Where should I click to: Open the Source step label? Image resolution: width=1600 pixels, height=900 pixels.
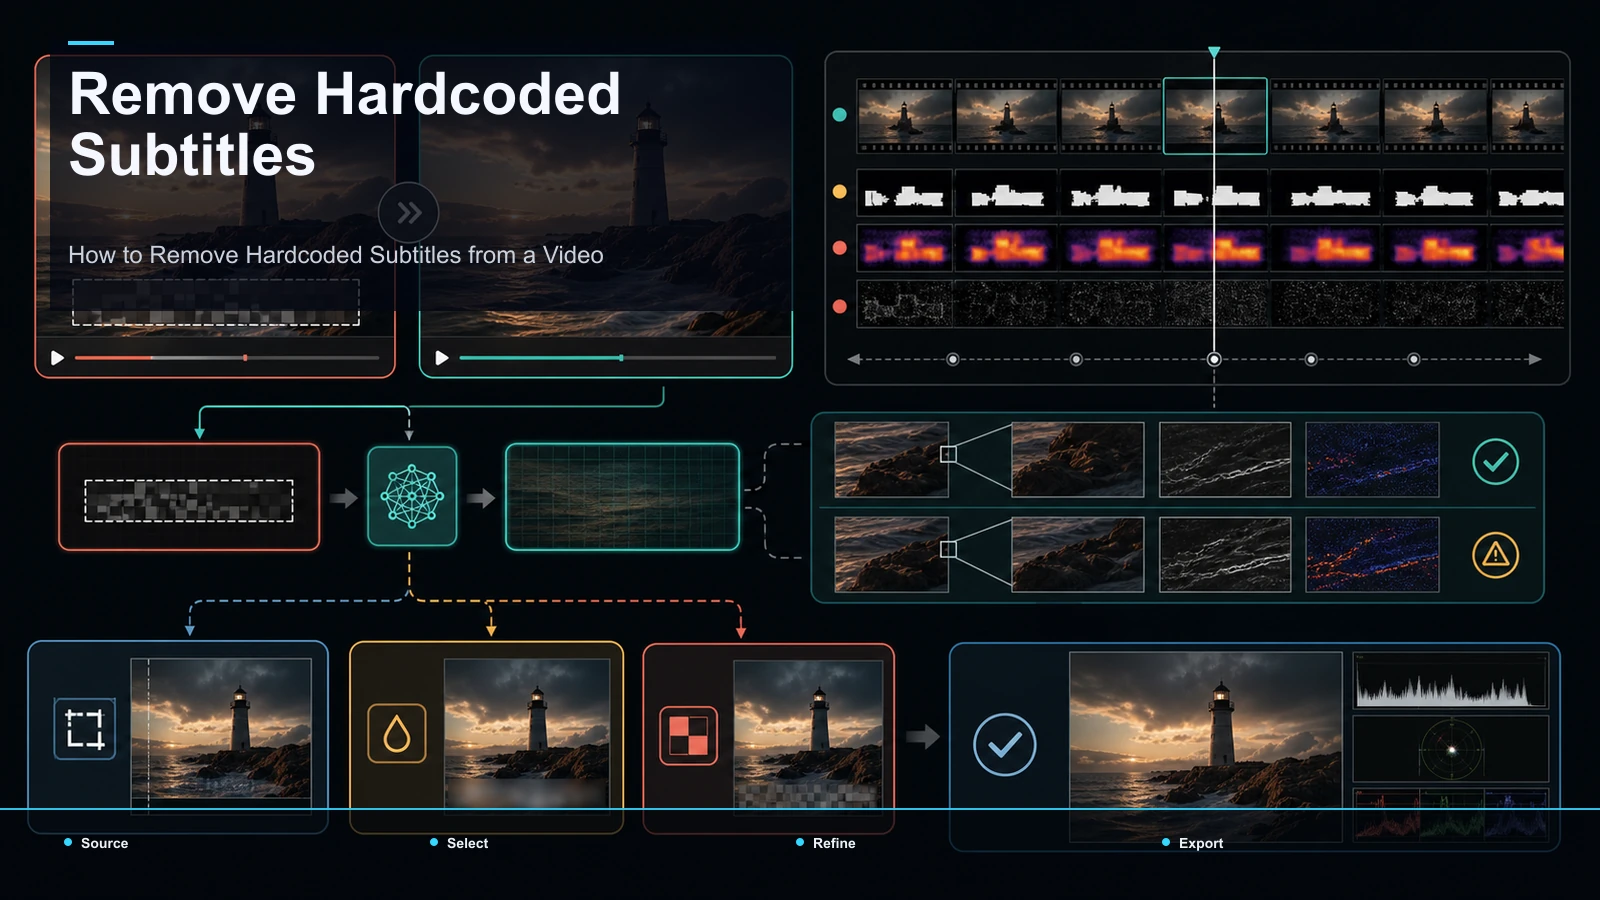coord(104,843)
